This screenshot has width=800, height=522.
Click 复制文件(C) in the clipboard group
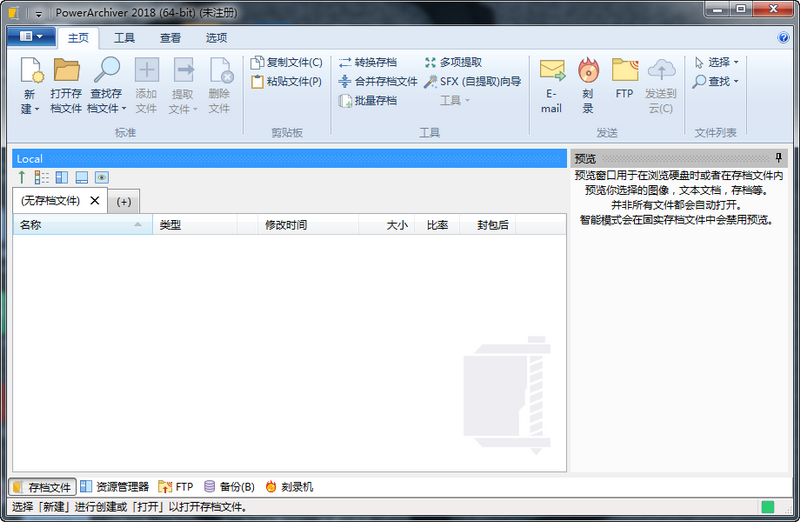coord(287,62)
